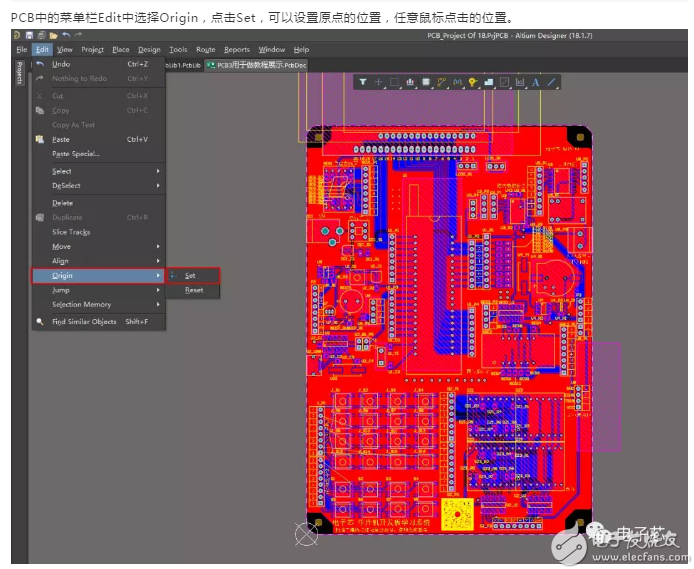
Task: Open the Tools menu
Action: (178, 50)
